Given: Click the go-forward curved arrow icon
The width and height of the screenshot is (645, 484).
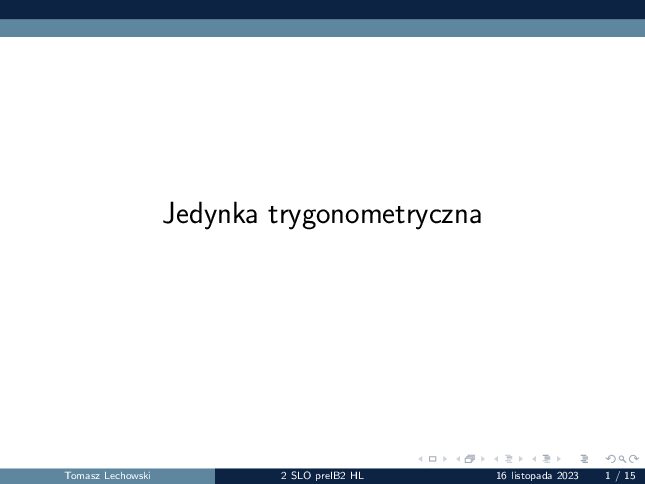Looking at the screenshot, I should pyautogui.click(x=634, y=459).
